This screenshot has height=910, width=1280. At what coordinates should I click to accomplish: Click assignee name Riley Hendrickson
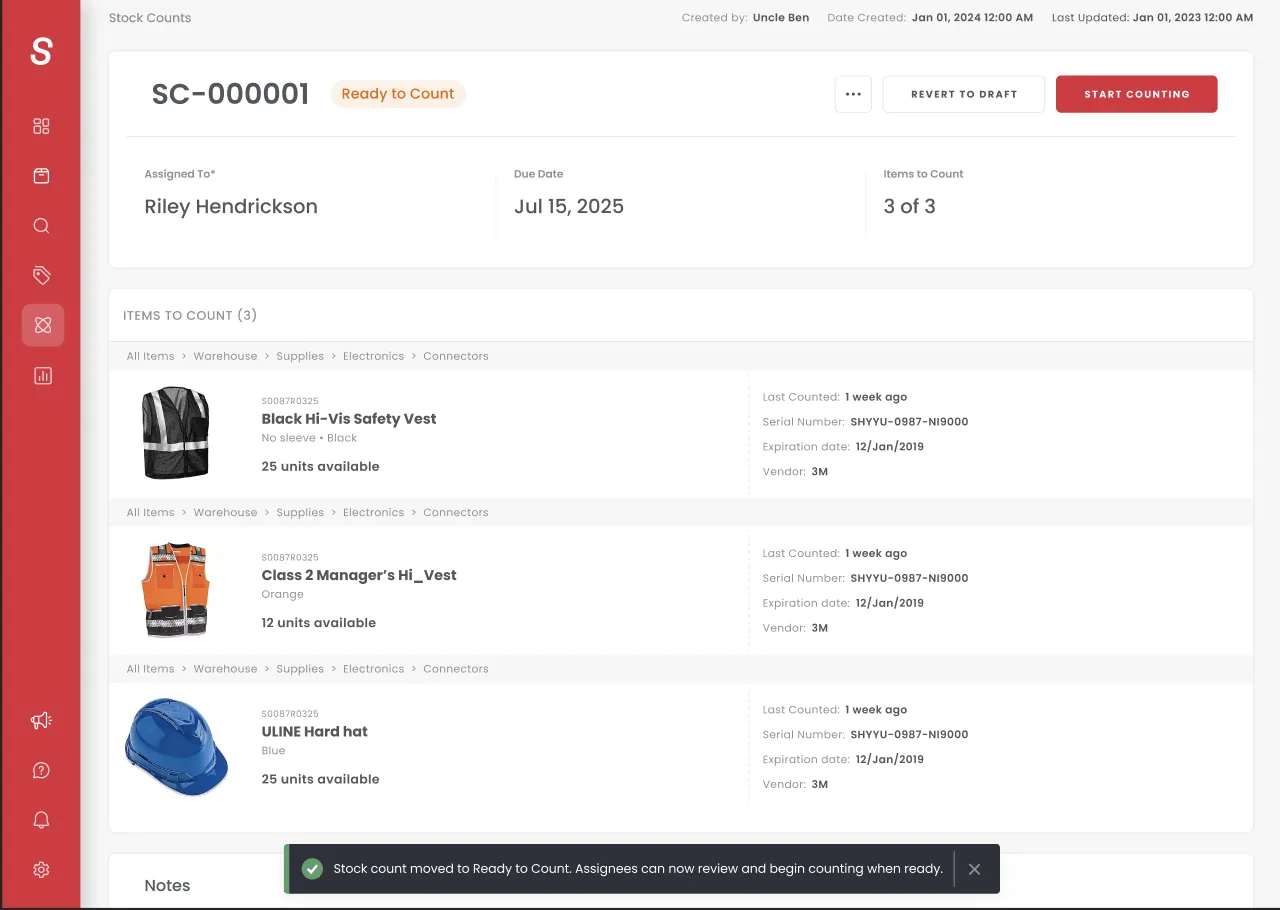coord(231,207)
